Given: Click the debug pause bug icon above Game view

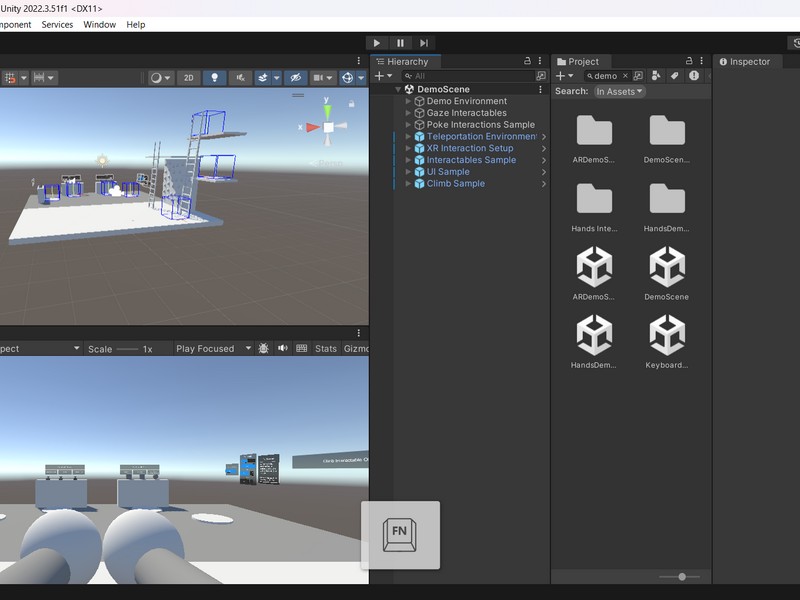Looking at the screenshot, I should point(263,348).
